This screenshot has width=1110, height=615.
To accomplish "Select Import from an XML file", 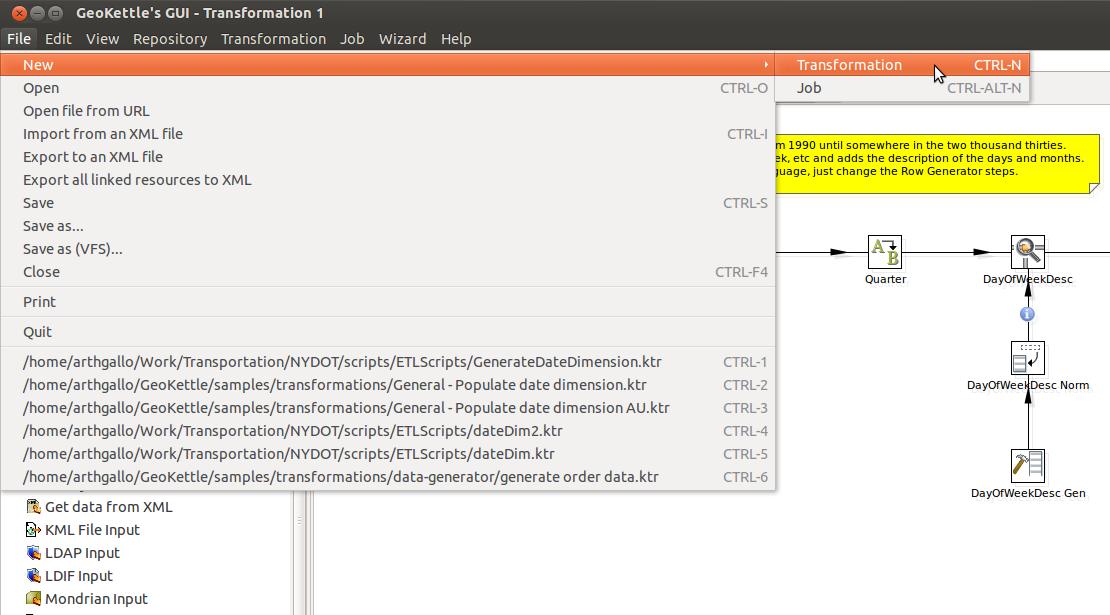I will click(x=387, y=134).
